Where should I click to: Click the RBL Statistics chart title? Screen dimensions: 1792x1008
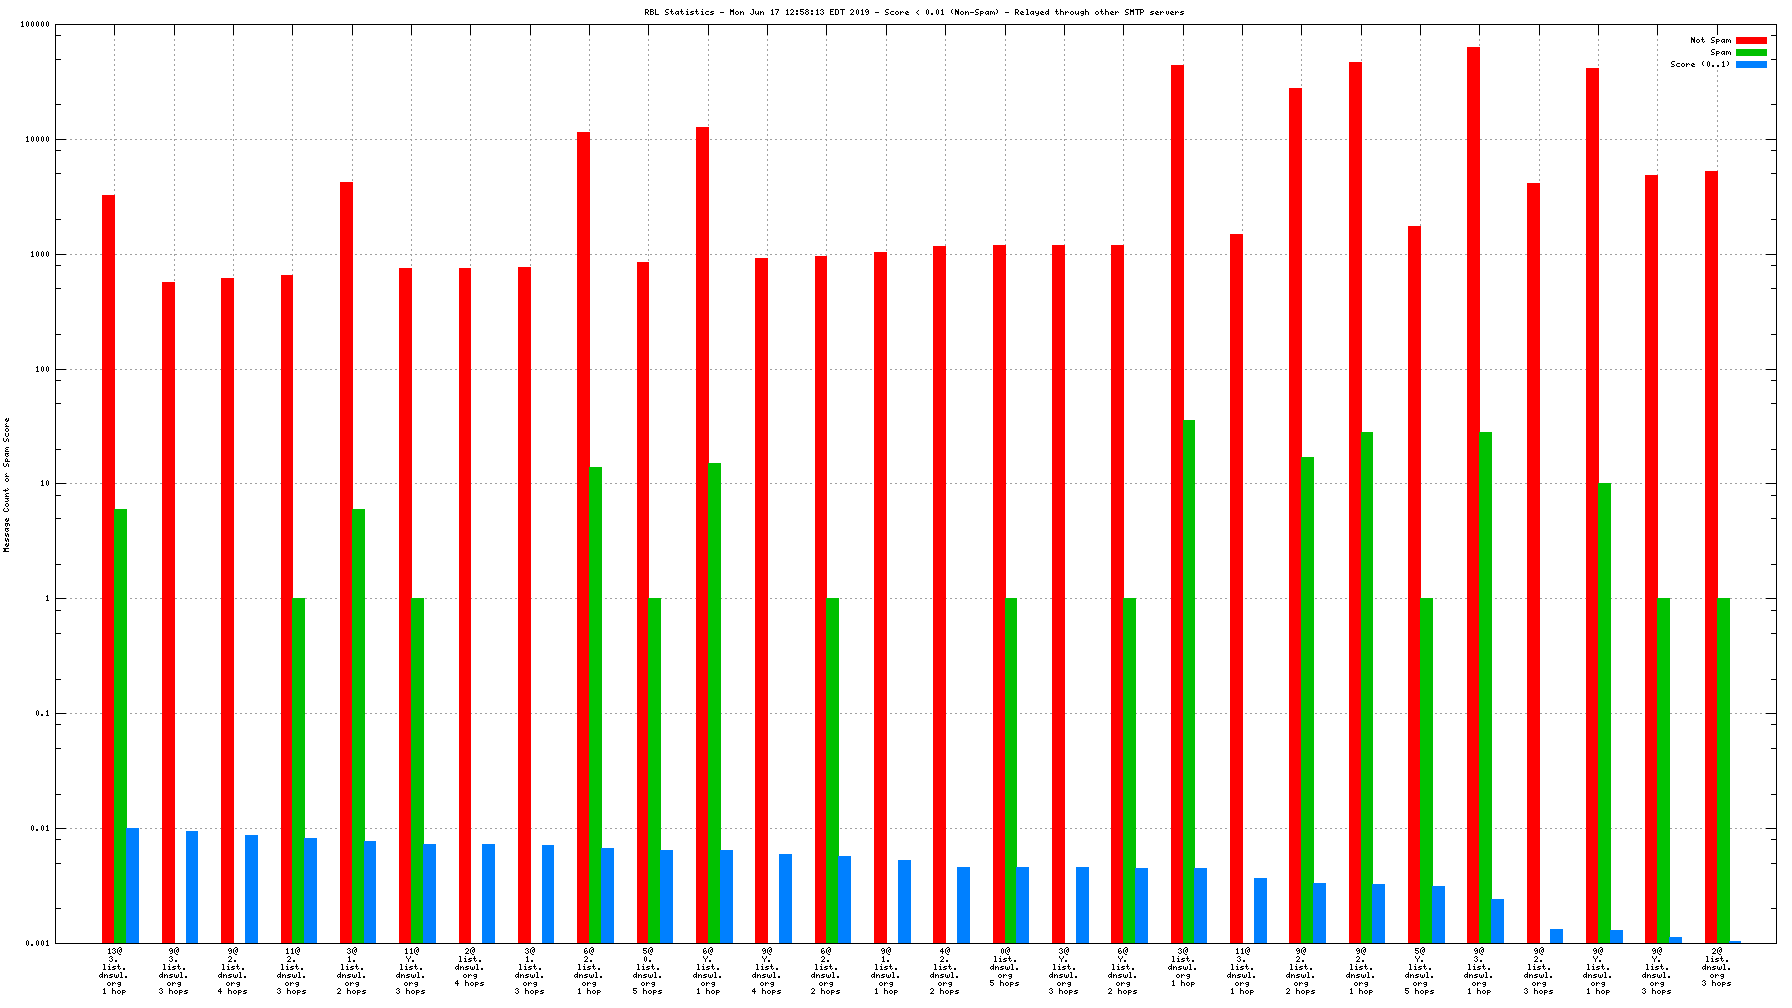[x=914, y=12]
